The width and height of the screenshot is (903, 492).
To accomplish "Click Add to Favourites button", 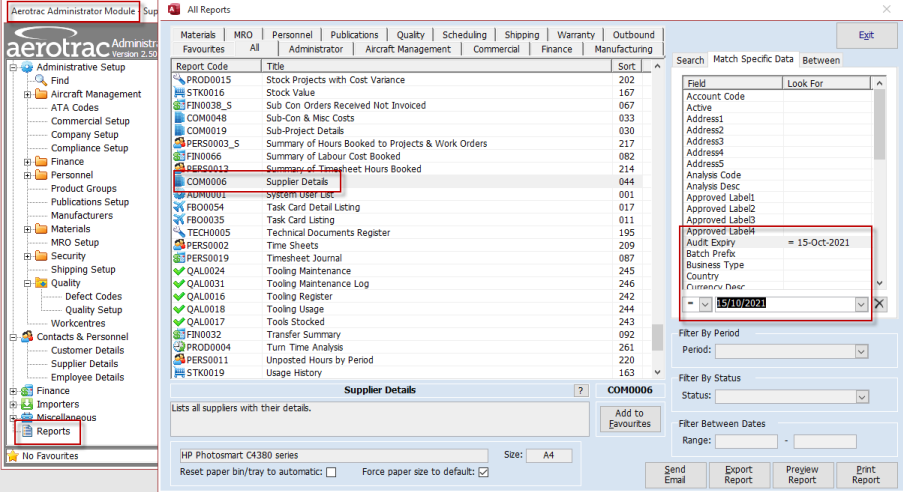I will [x=629, y=418].
